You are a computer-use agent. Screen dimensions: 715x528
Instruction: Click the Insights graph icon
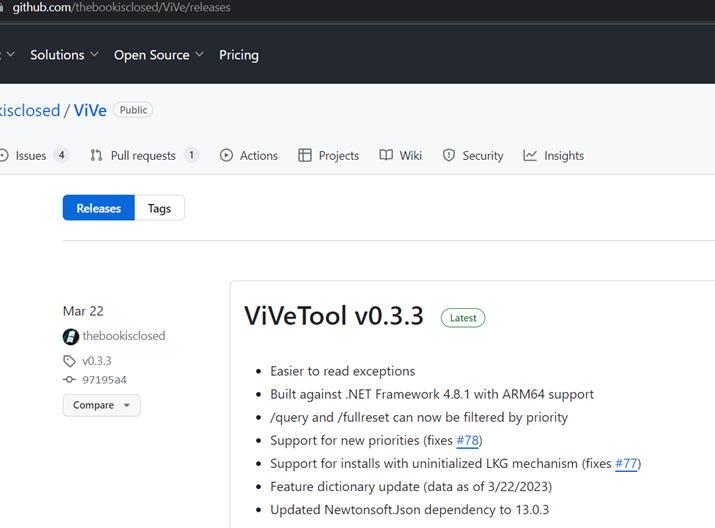(530, 155)
